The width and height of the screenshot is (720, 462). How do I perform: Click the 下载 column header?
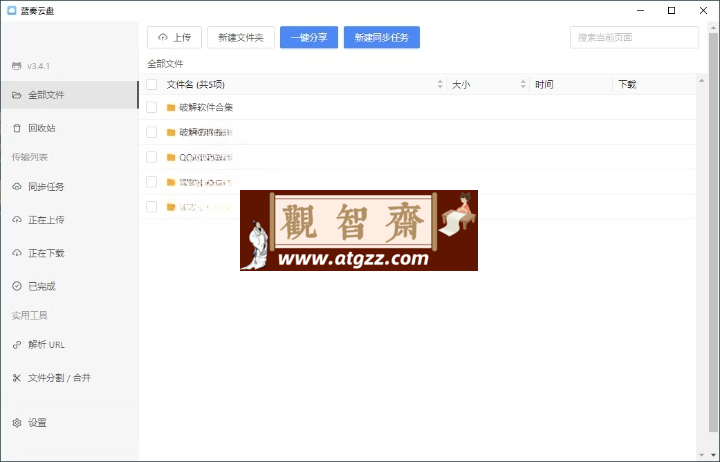(627, 85)
